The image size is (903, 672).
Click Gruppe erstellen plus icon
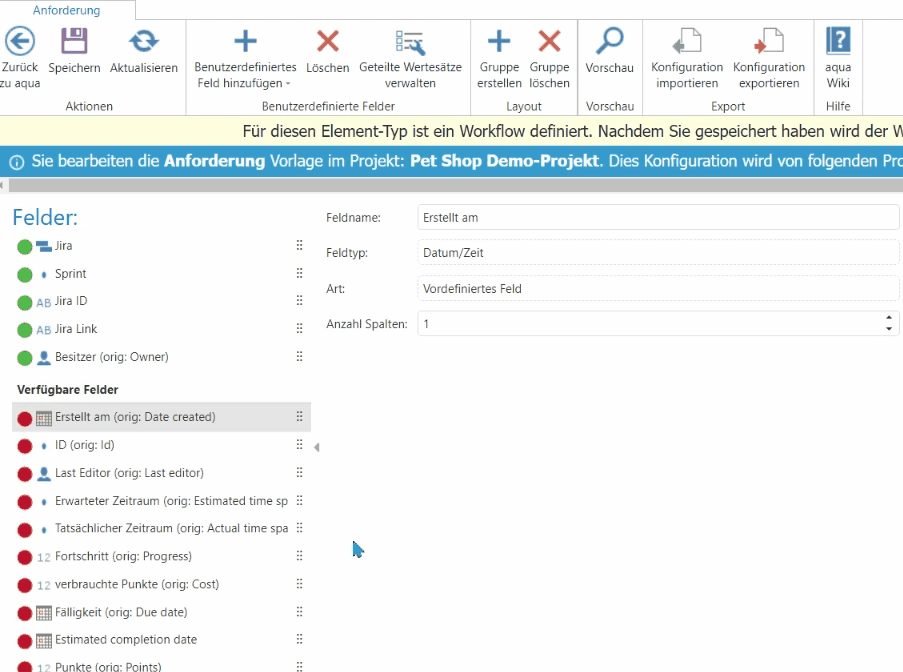(x=498, y=41)
